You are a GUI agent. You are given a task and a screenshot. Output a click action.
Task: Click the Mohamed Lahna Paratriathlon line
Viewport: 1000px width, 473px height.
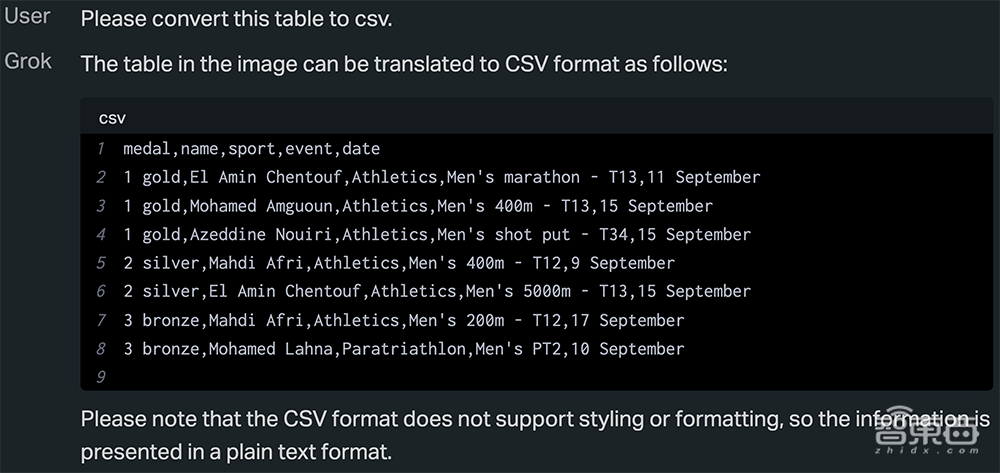click(x=403, y=349)
